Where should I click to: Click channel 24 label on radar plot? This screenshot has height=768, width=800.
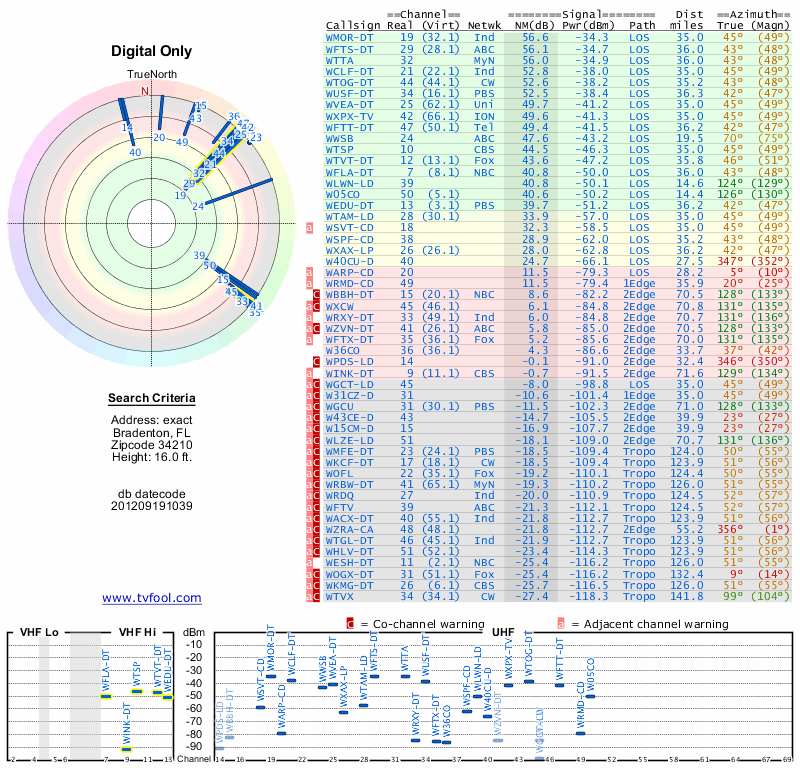198,206
